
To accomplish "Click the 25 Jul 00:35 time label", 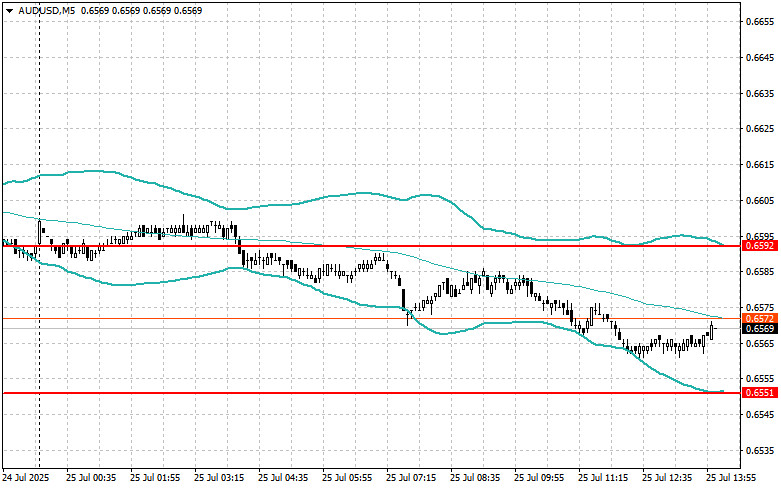I will point(91,478).
